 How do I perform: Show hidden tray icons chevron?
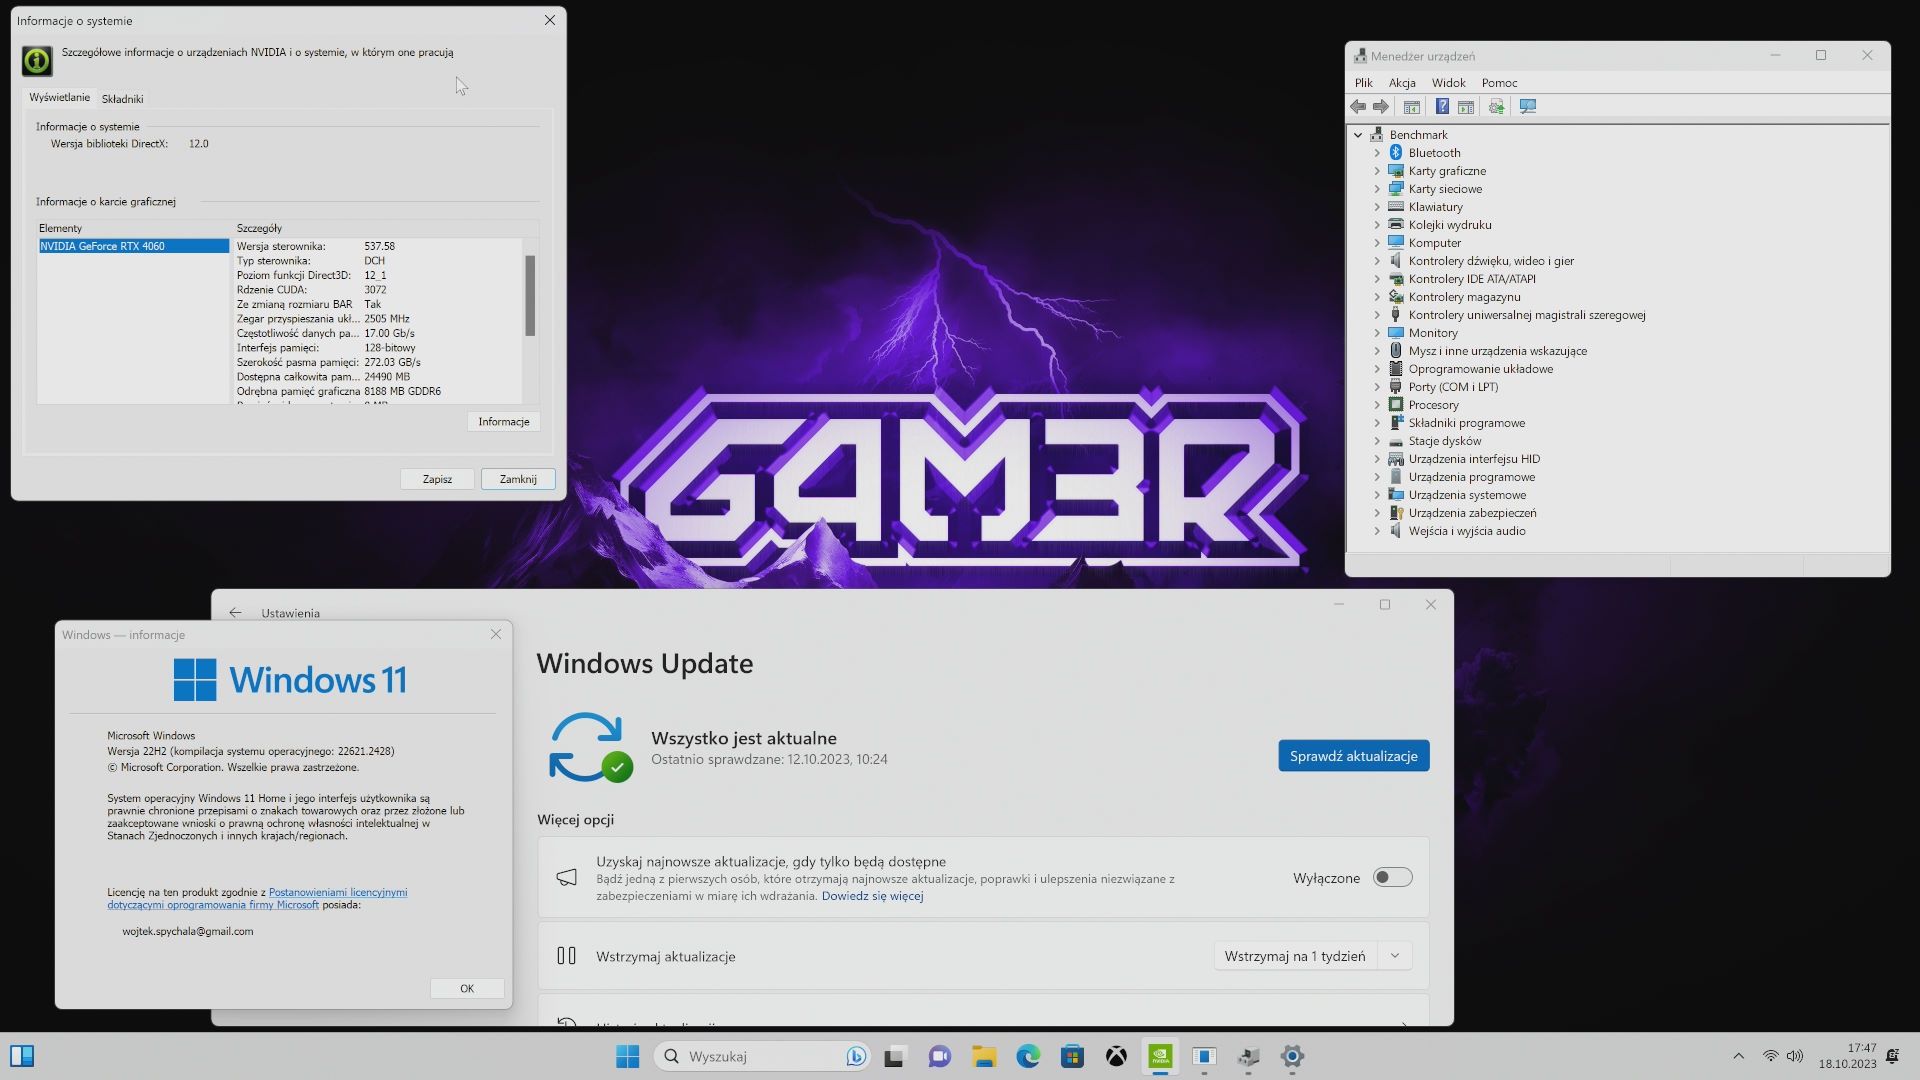point(1738,1056)
